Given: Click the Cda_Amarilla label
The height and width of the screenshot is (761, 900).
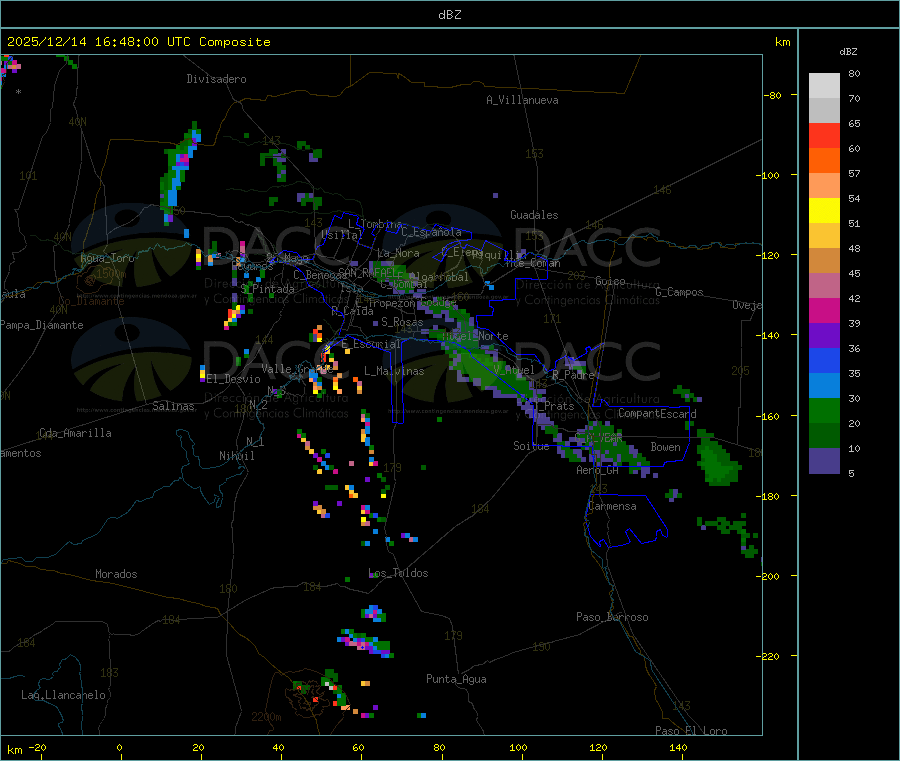Looking at the screenshot, I should (x=75, y=433).
